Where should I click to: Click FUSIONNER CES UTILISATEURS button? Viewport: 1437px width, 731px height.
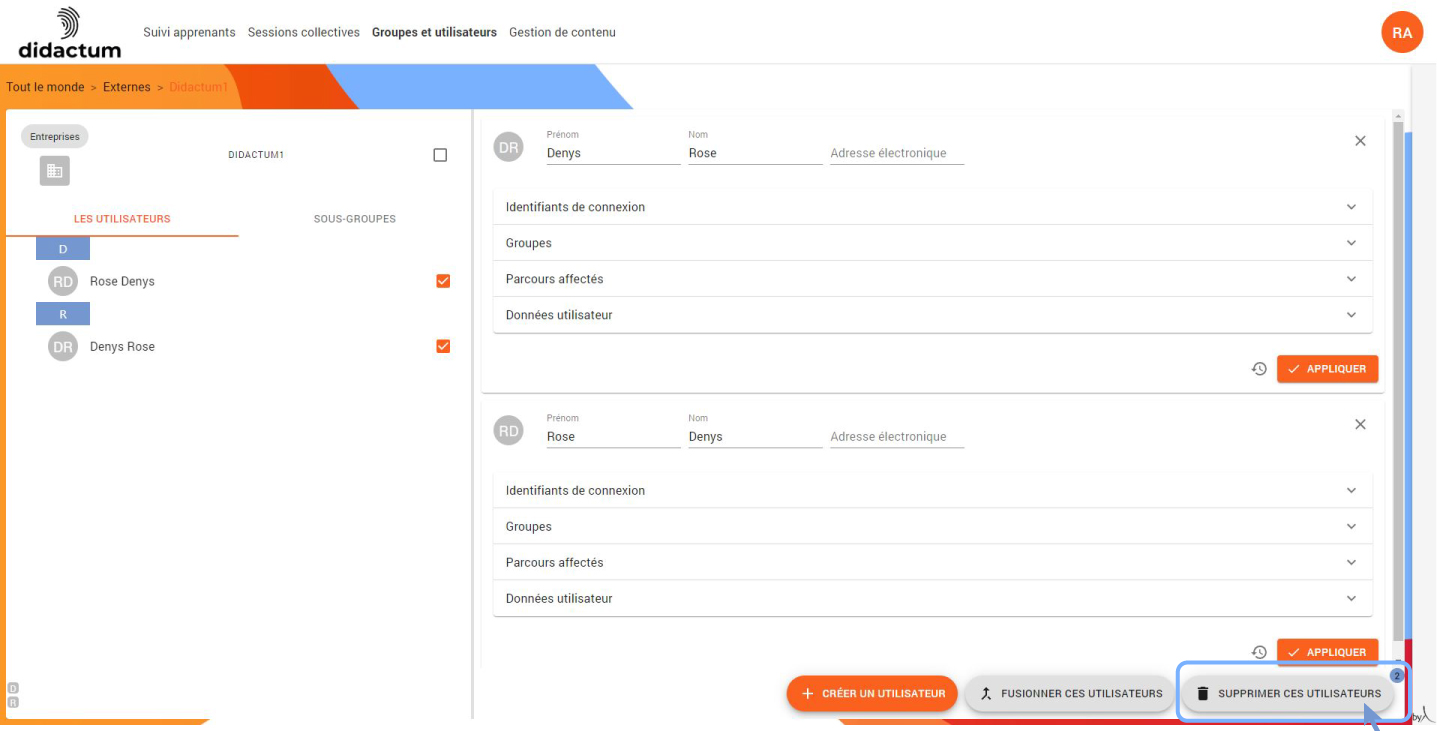[x=1069, y=693]
